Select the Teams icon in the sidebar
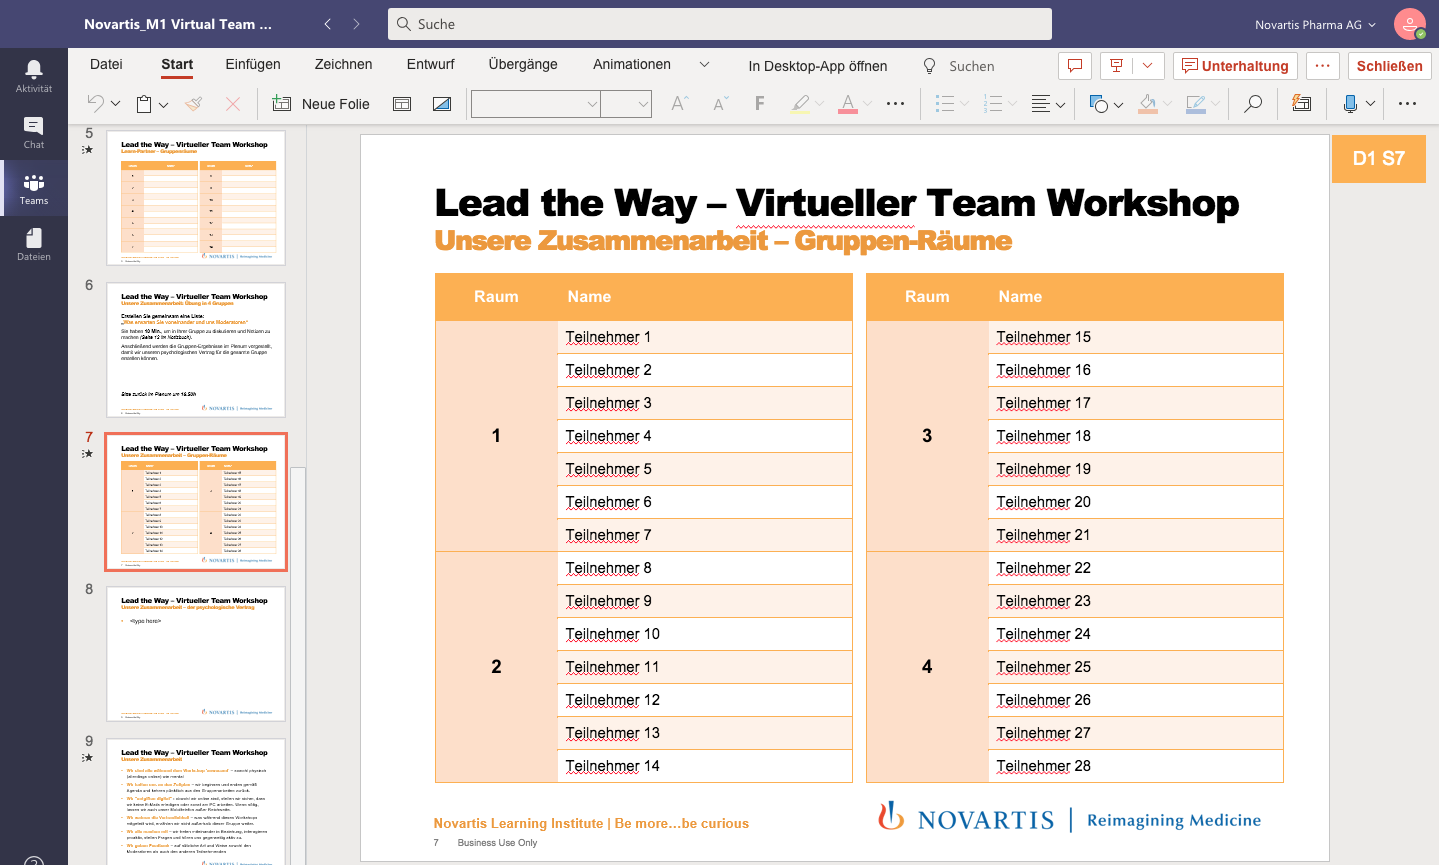Screen dimensions: 1439x865 [34, 188]
